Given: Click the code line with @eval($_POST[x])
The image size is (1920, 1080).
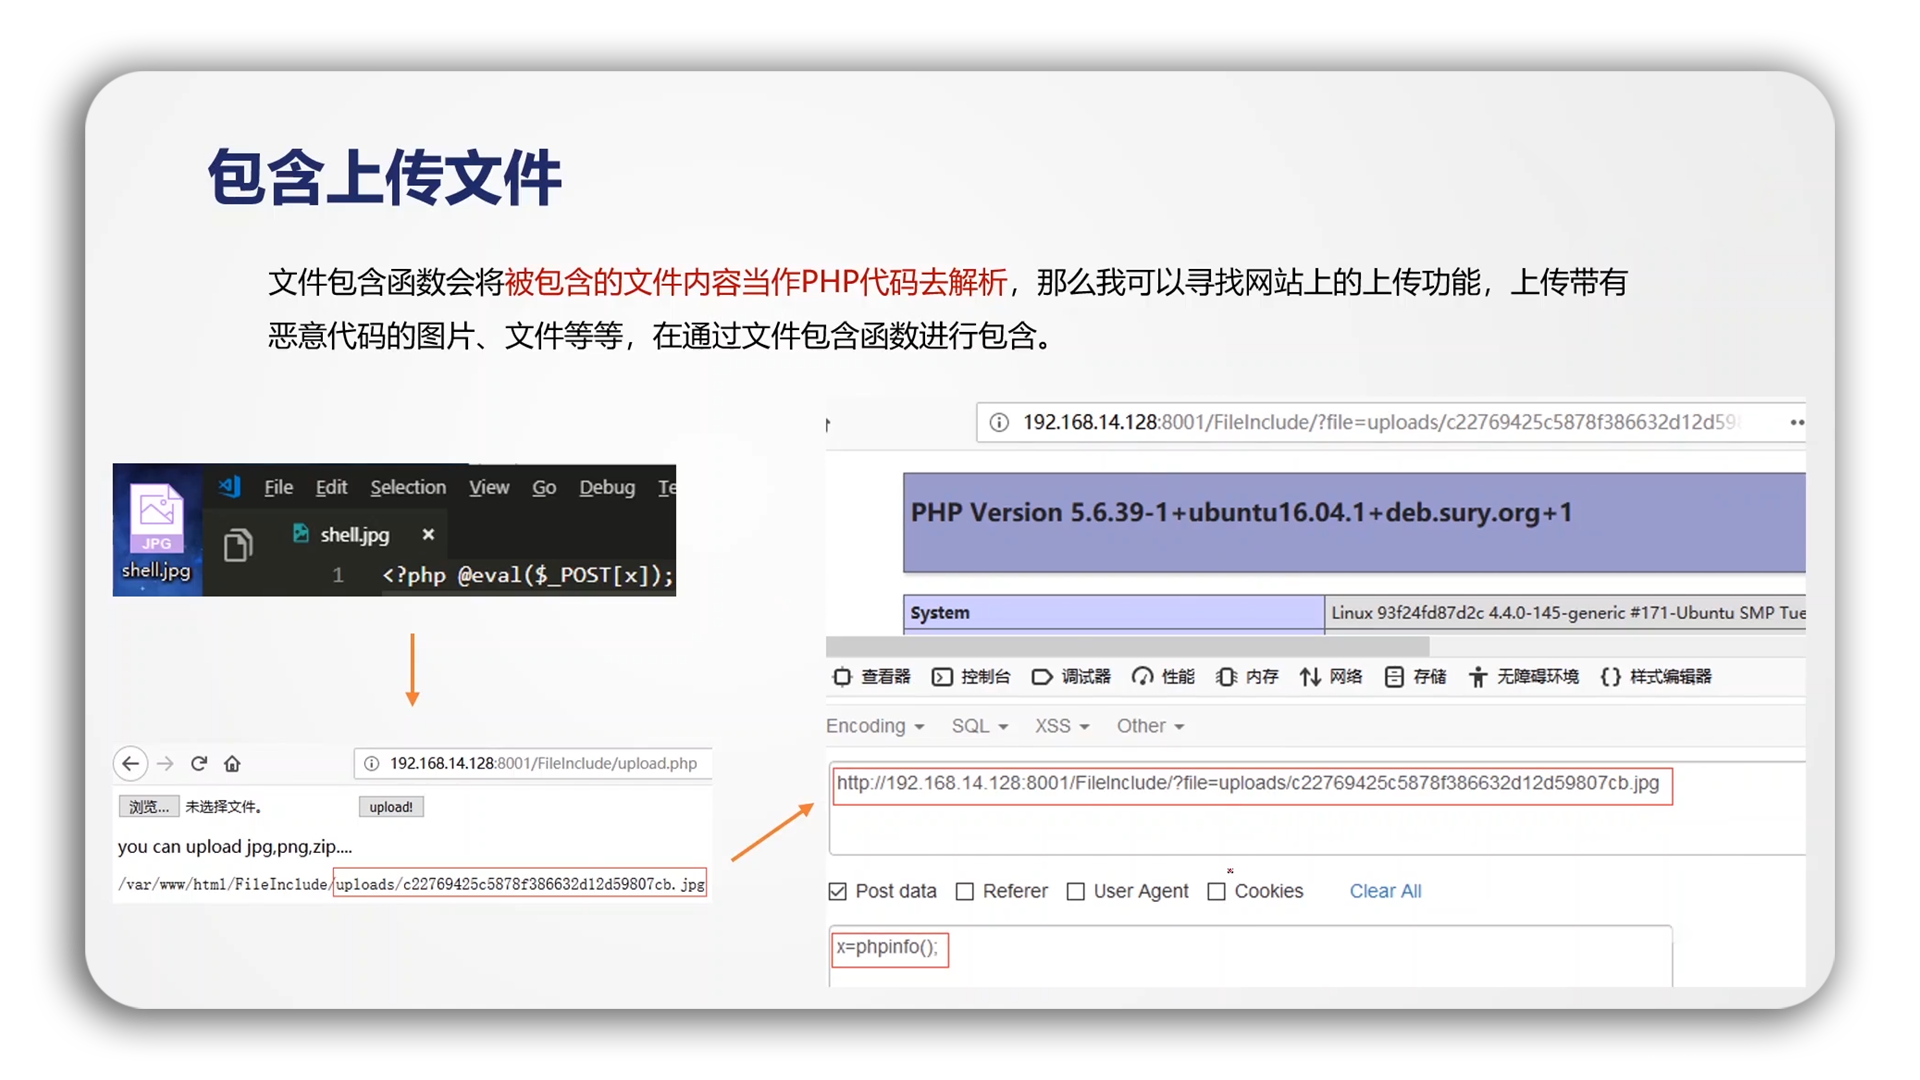Looking at the screenshot, I should 528,575.
